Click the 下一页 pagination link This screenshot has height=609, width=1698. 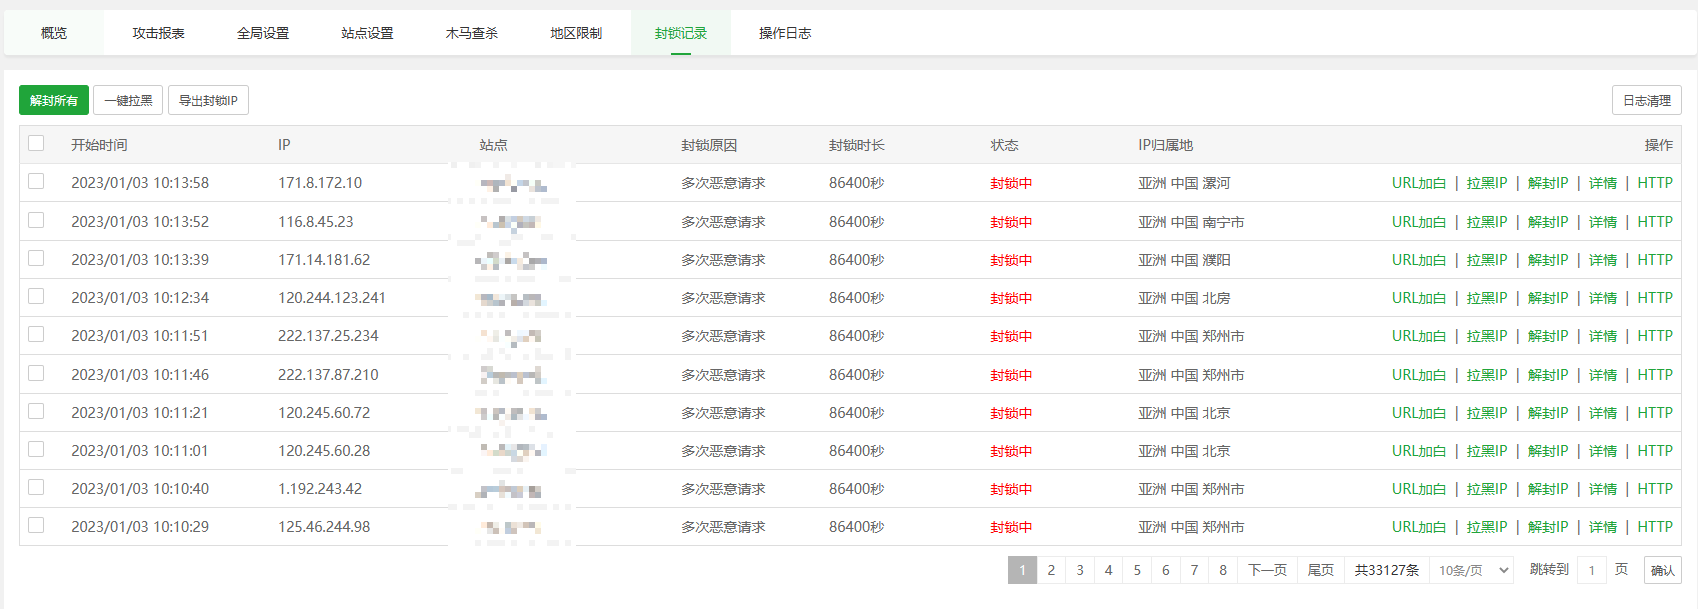click(x=1268, y=570)
